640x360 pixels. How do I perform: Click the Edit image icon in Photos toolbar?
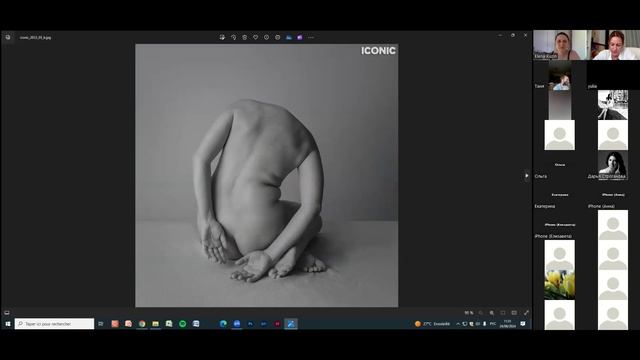click(x=222, y=37)
